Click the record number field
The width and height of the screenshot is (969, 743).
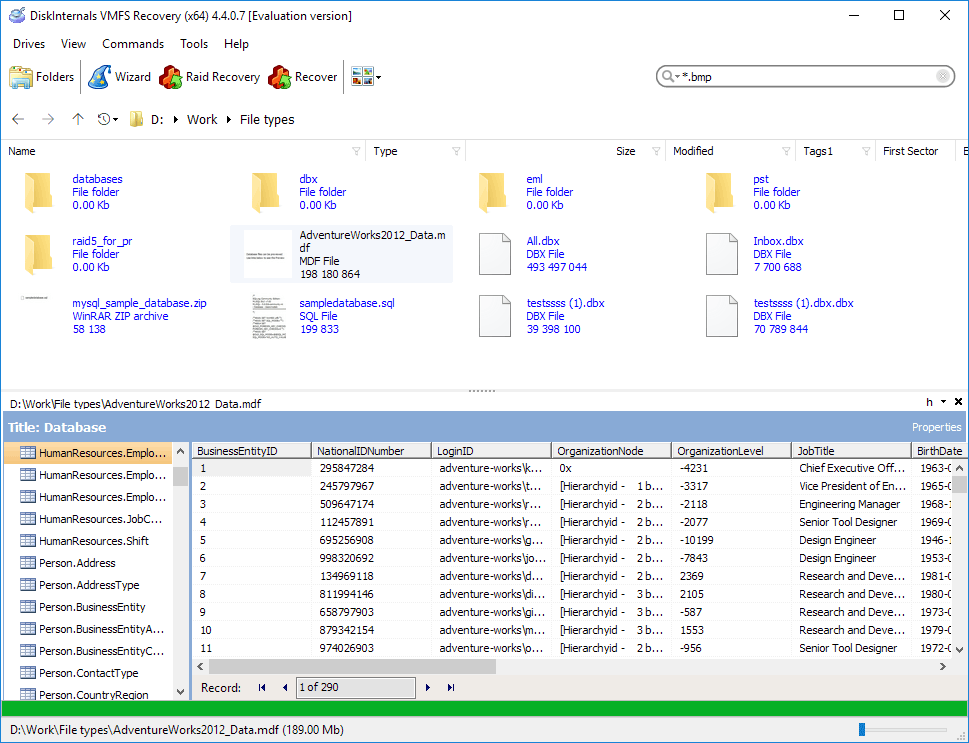(356, 687)
